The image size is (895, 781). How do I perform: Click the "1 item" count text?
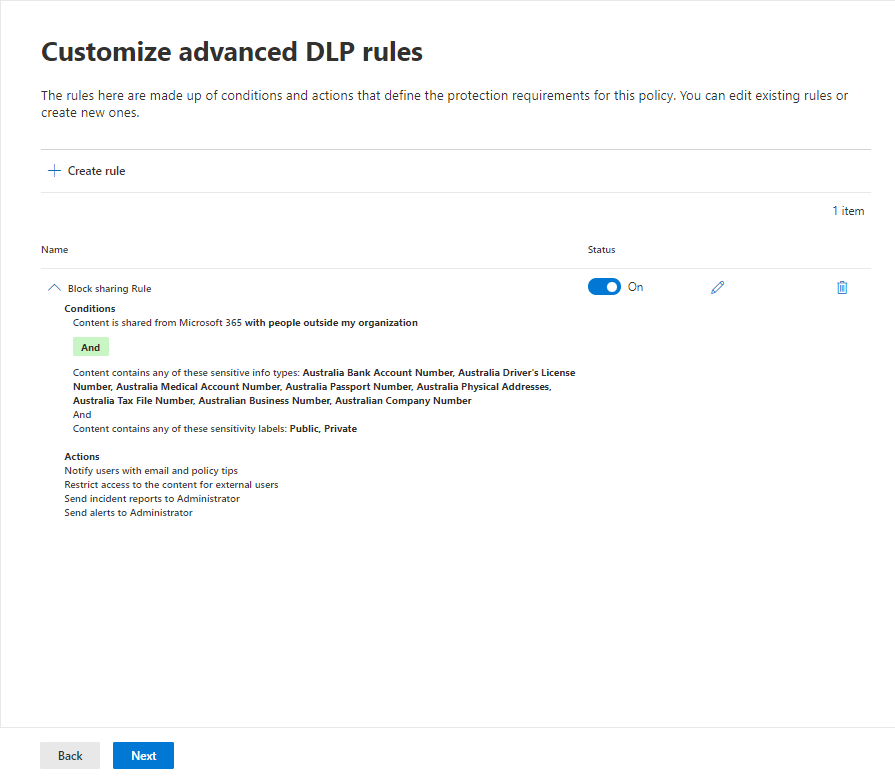click(x=848, y=211)
